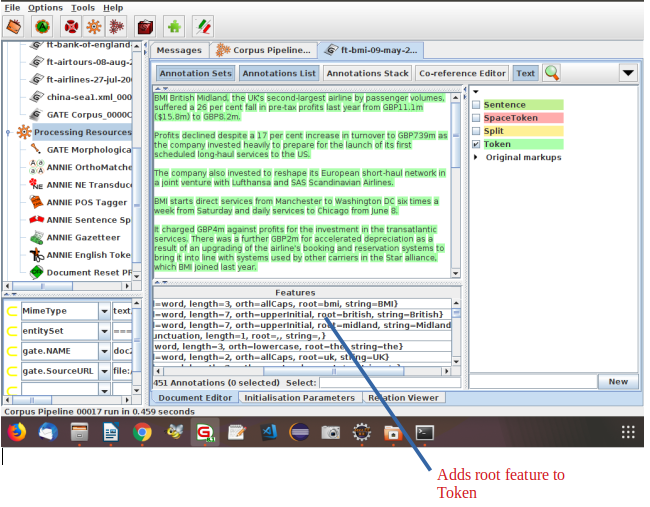Viewport: 650px width, 507px height.
Task: Click the Token green color swatch
Action: point(523,144)
